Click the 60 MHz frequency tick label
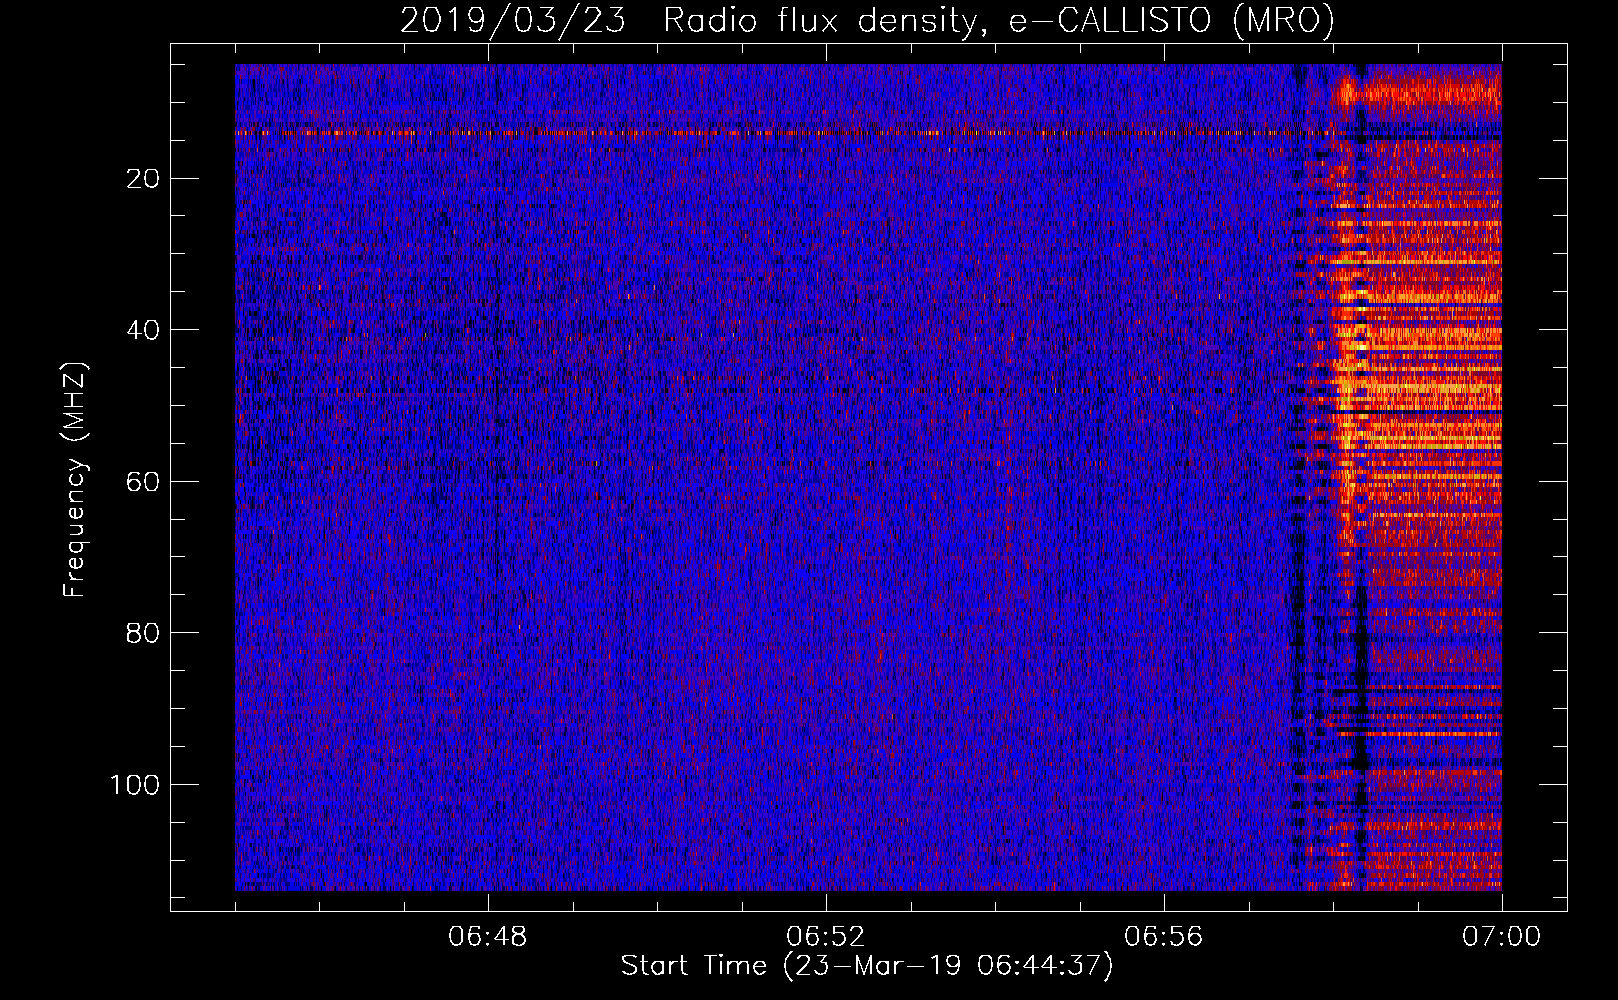 click(143, 482)
